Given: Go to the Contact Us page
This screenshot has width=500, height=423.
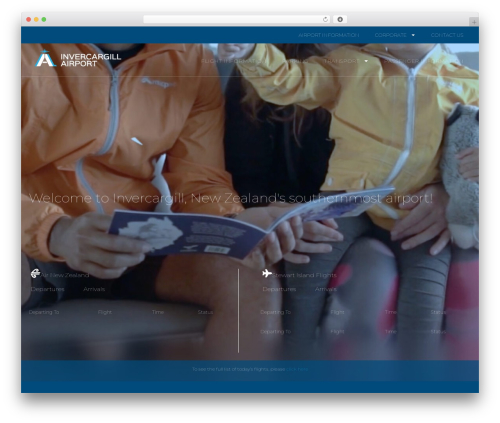Looking at the screenshot, I should 447,35.
